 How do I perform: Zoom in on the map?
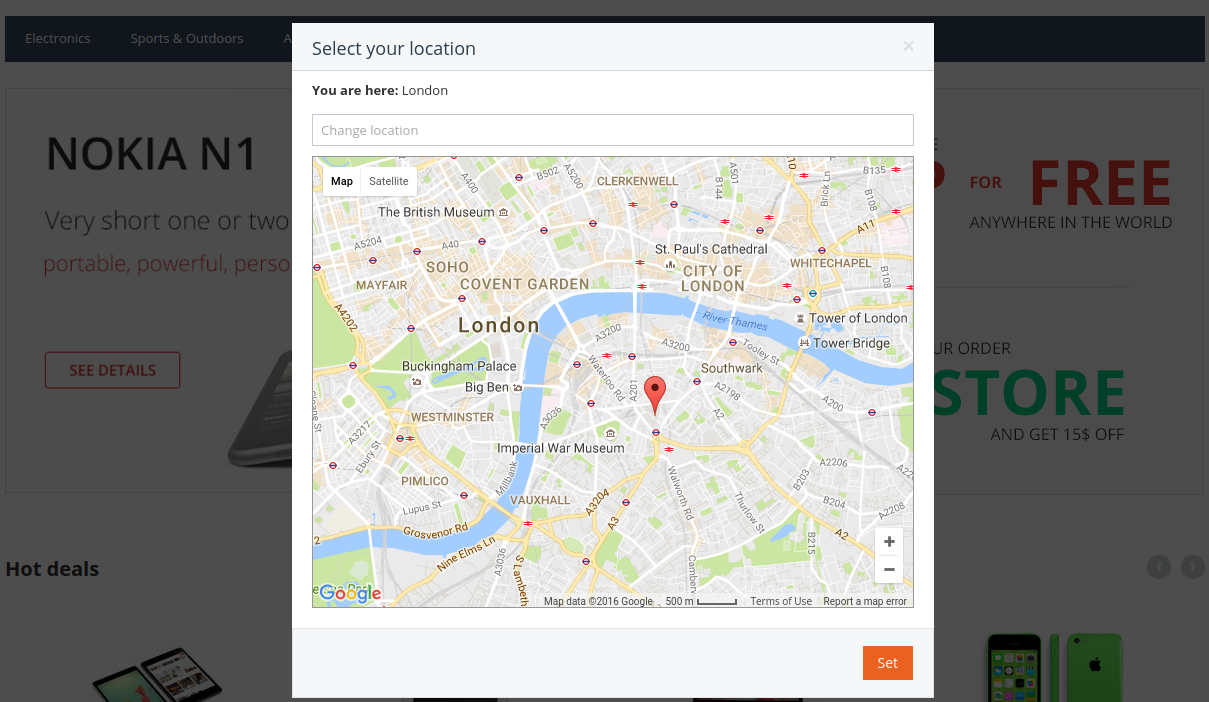tap(889, 542)
